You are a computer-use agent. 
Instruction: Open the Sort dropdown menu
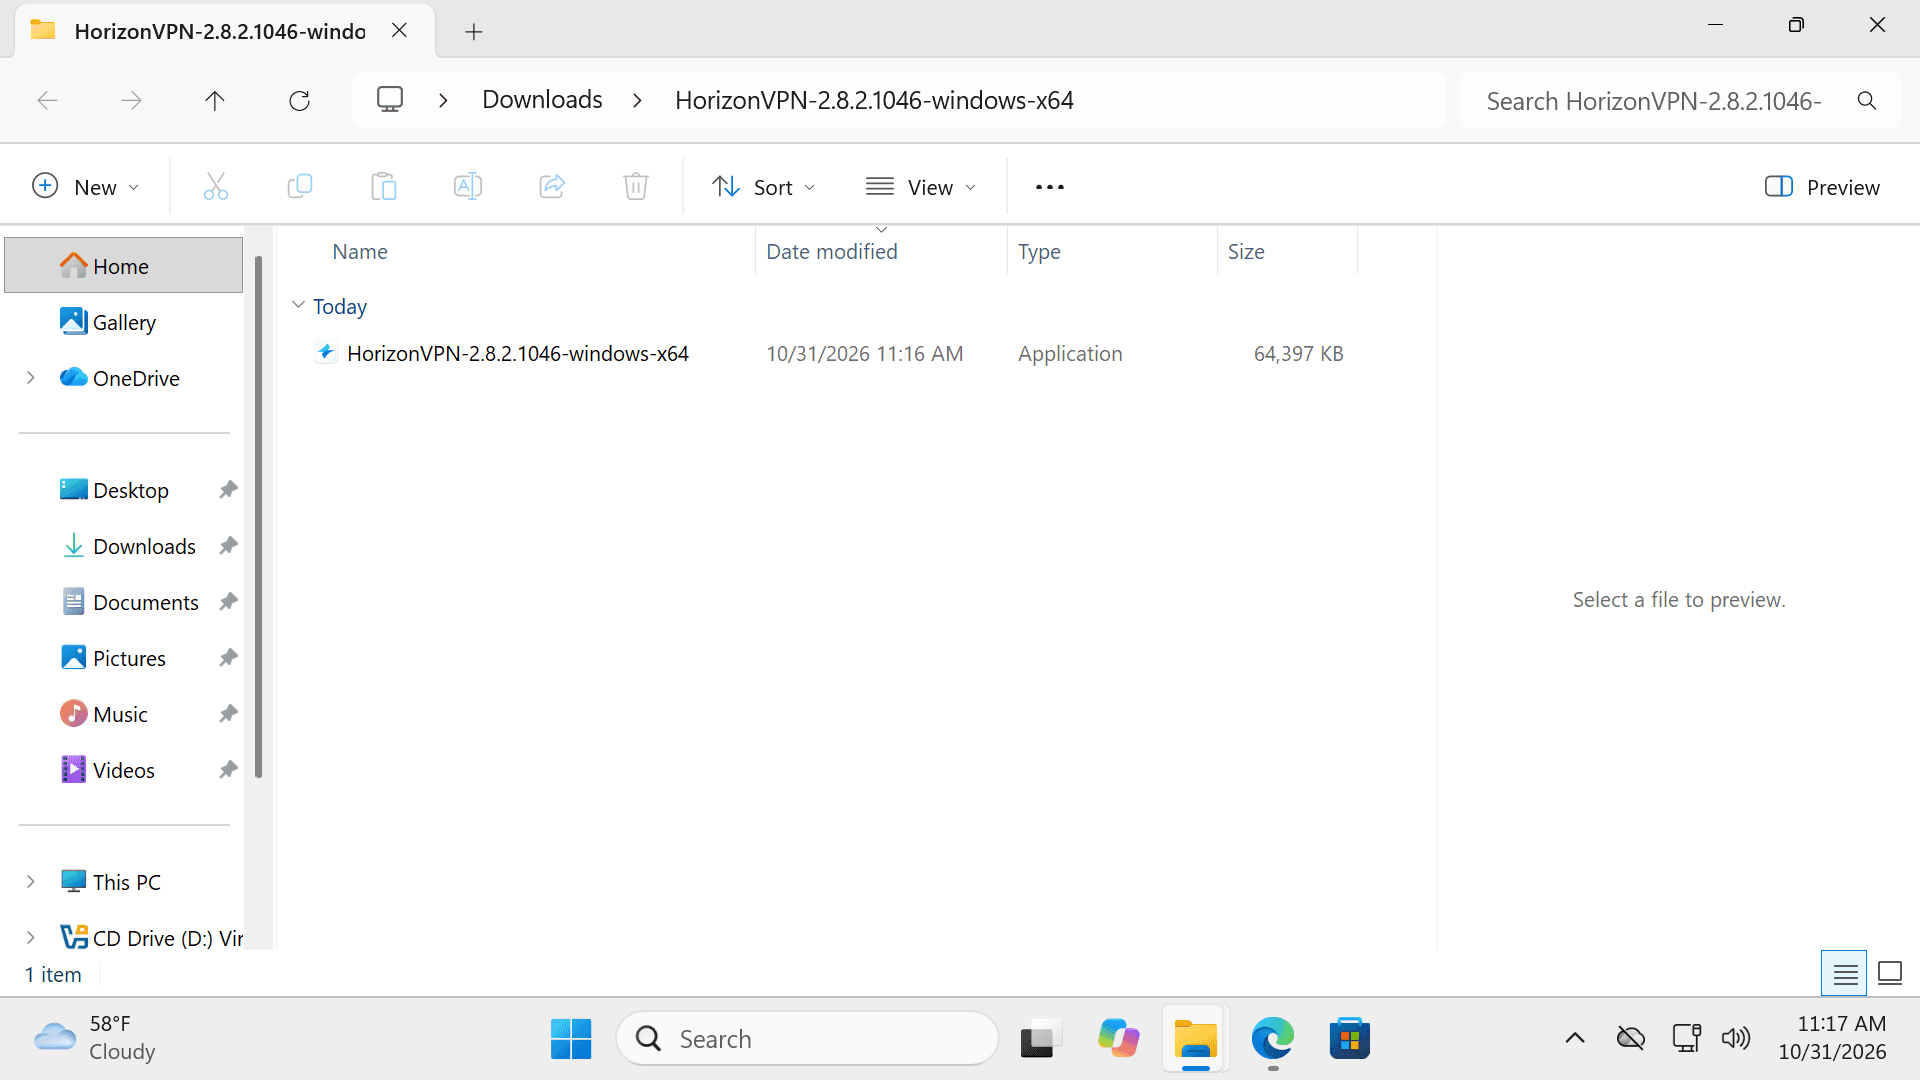point(764,187)
